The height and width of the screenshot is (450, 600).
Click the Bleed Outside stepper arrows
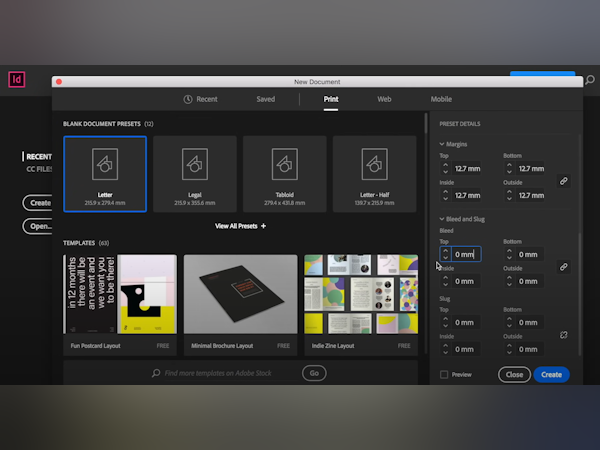(x=509, y=281)
